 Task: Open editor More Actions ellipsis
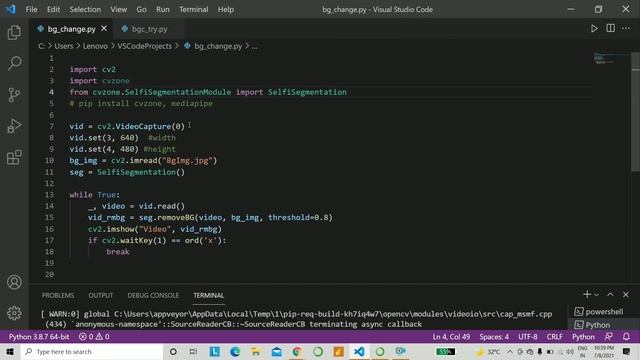click(x=626, y=29)
